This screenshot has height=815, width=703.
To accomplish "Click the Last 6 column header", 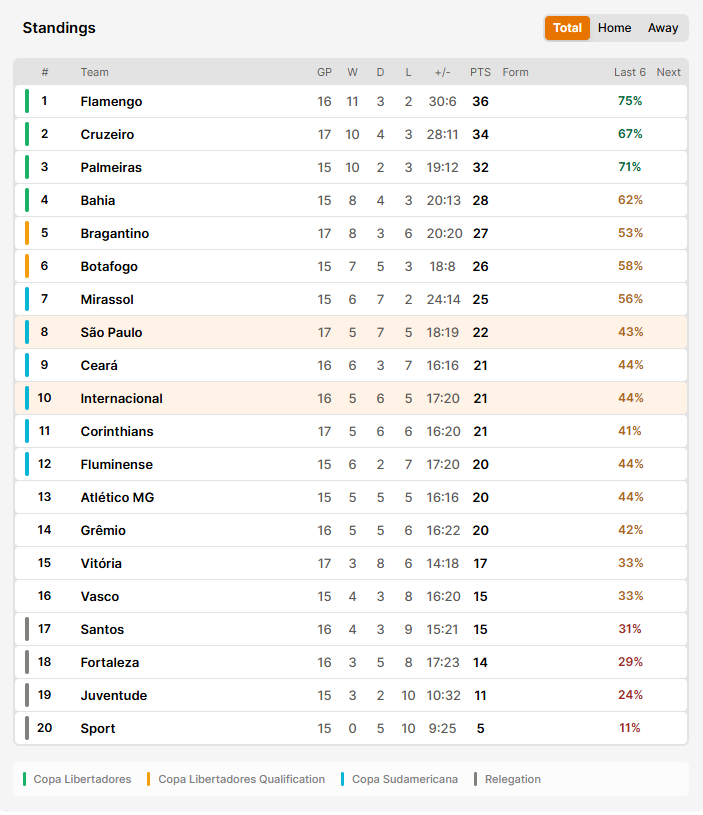I will coord(630,72).
